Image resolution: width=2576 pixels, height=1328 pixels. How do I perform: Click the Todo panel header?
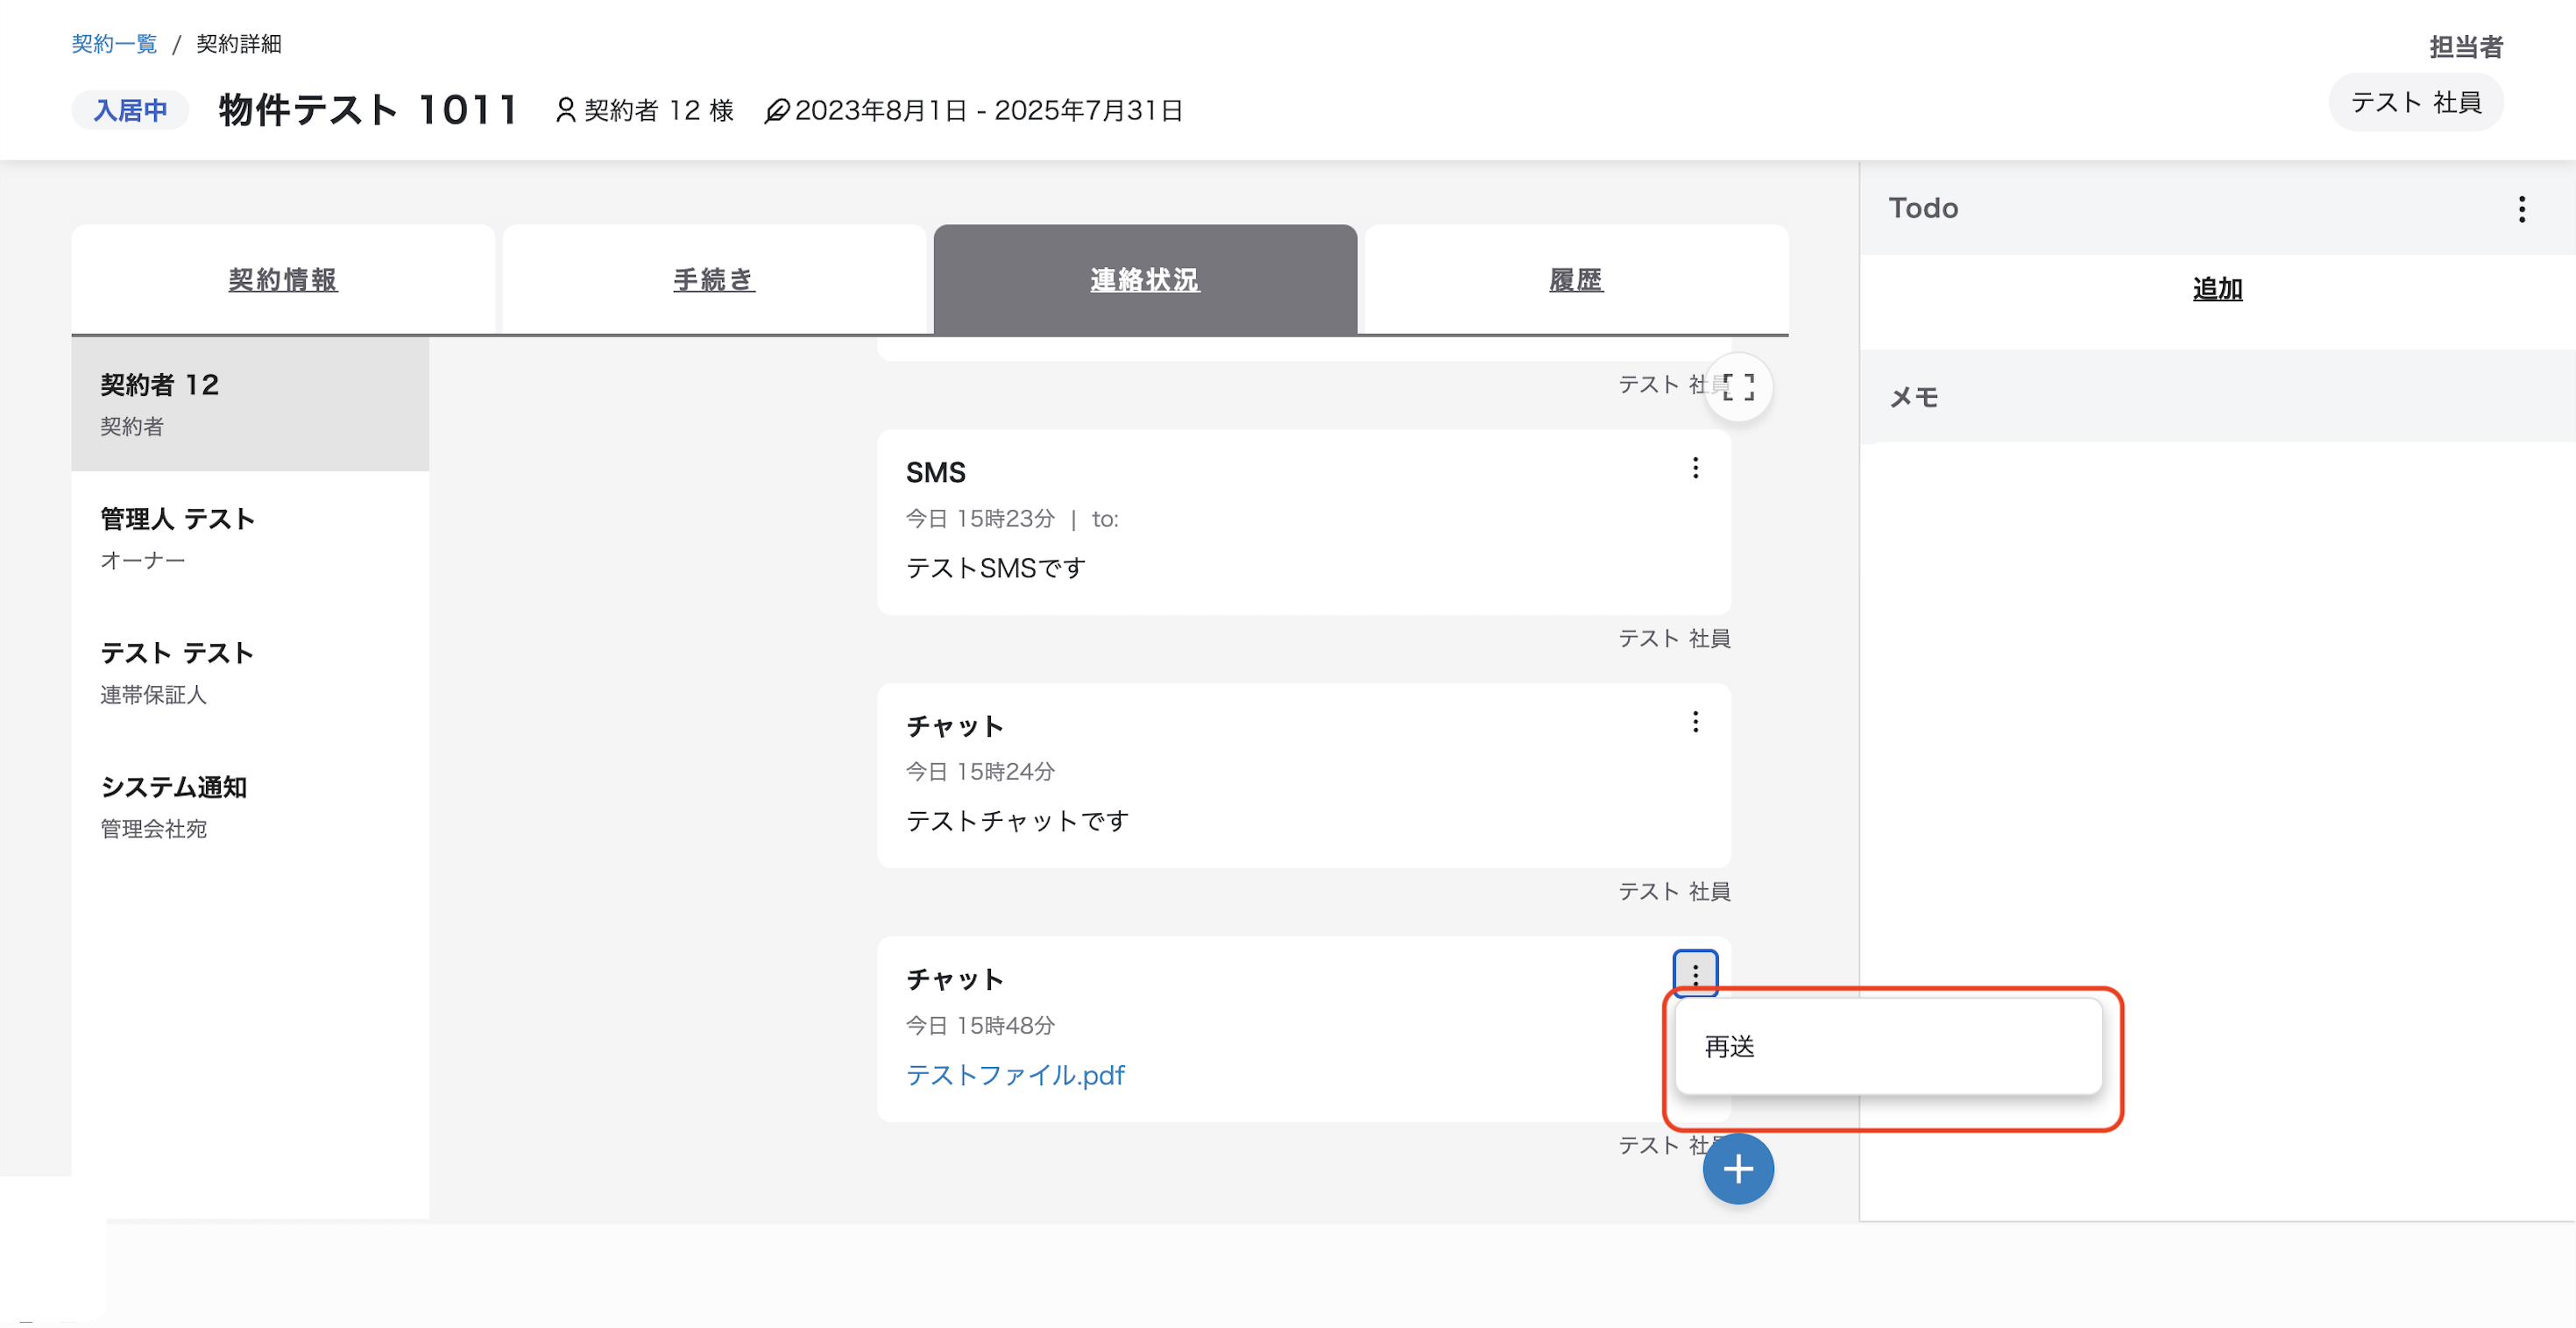tap(2217, 208)
